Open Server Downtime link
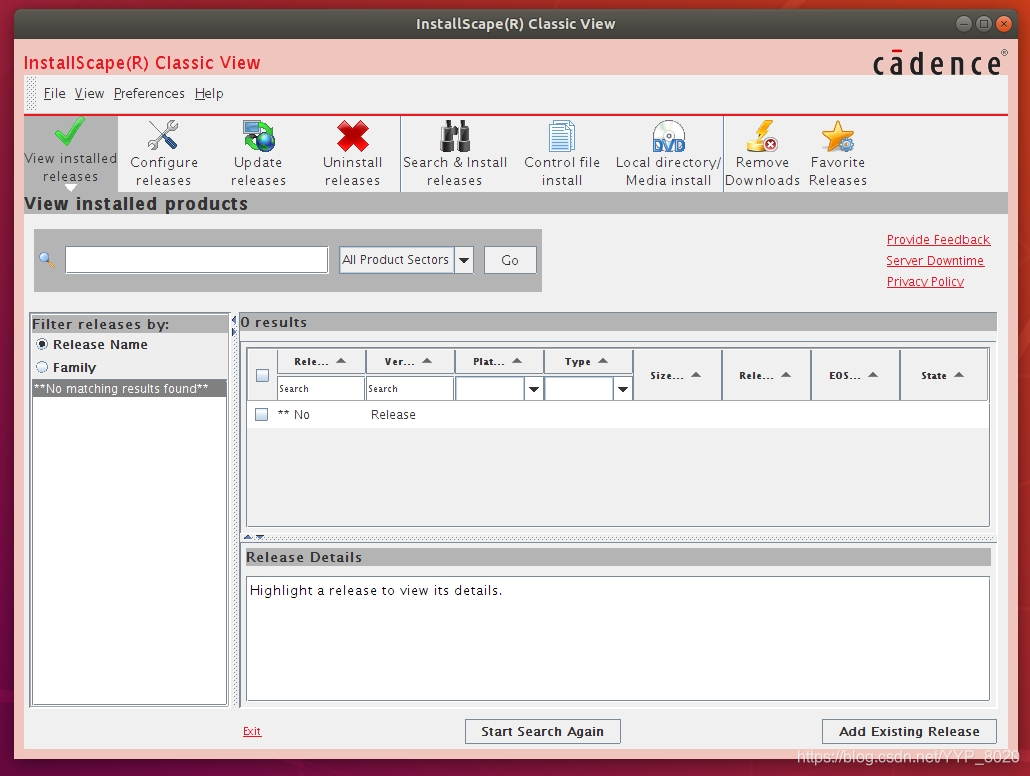Viewport: 1030px width, 776px height. [935, 260]
